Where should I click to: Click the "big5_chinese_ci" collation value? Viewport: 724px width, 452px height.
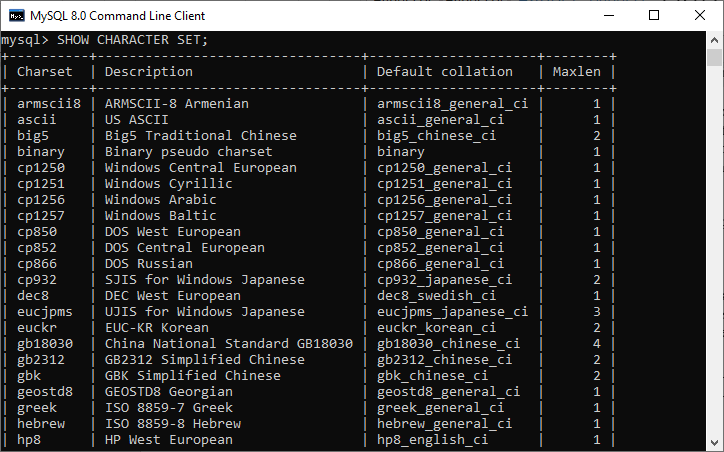pyautogui.click(x=437, y=136)
